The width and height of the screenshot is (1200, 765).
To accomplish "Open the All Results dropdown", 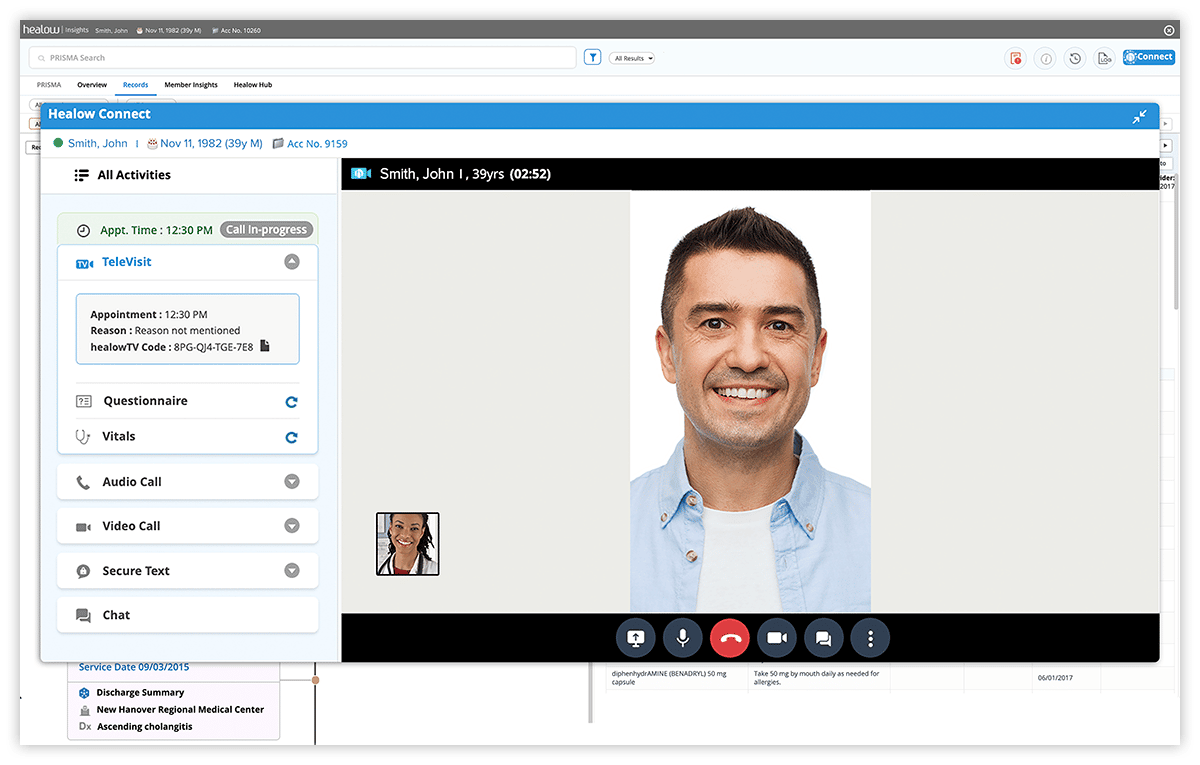I will pyautogui.click(x=632, y=58).
